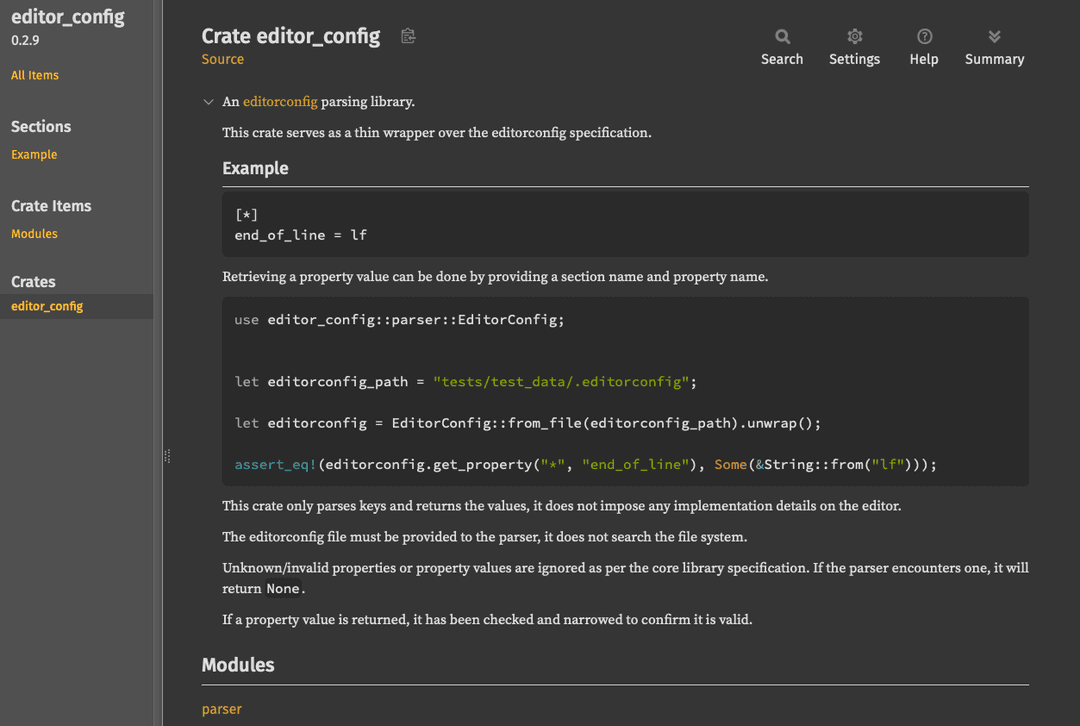This screenshot has width=1080, height=726.
Task: Open Modules under Crate Items sidebar
Action: click(x=34, y=233)
